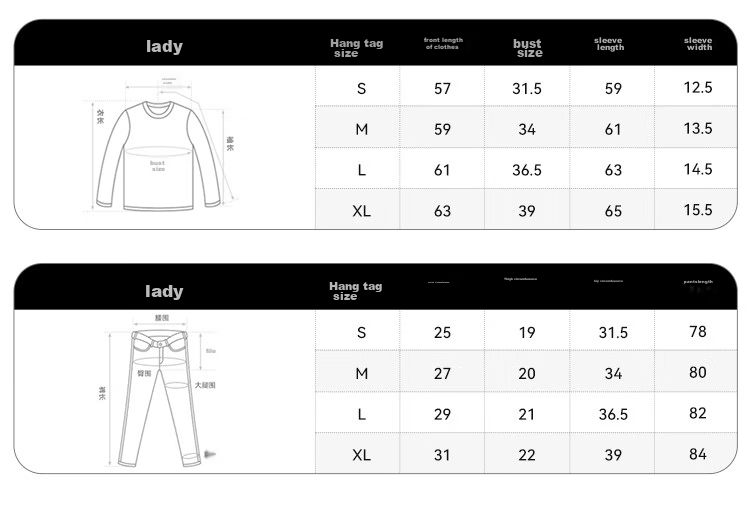The width and height of the screenshot is (750, 509).
Task: Select the 'bust size' column header
Action: [528, 48]
